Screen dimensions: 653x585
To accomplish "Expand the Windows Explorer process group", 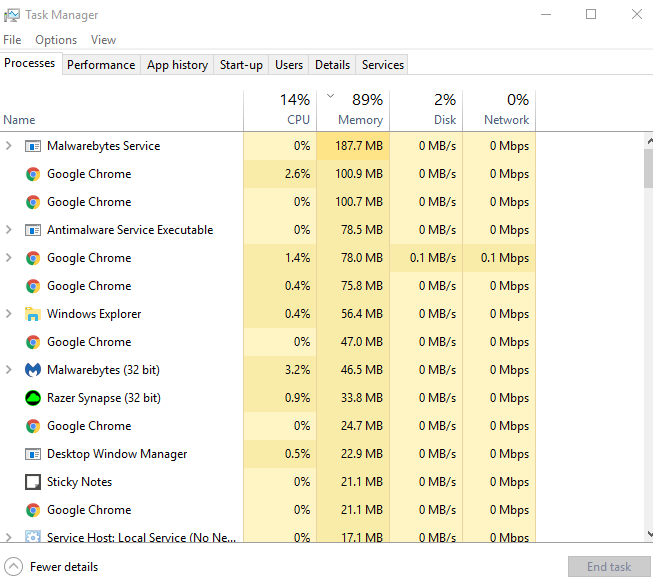I will click(x=9, y=314).
